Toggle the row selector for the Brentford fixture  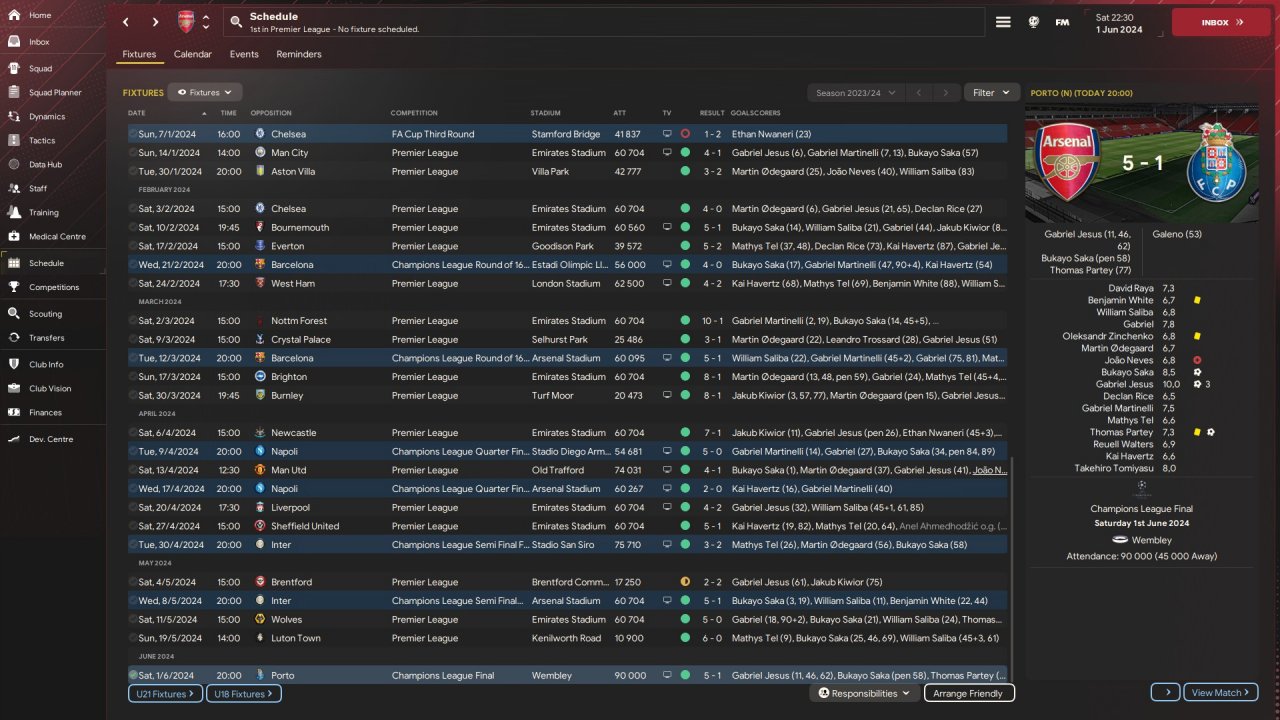coord(133,582)
